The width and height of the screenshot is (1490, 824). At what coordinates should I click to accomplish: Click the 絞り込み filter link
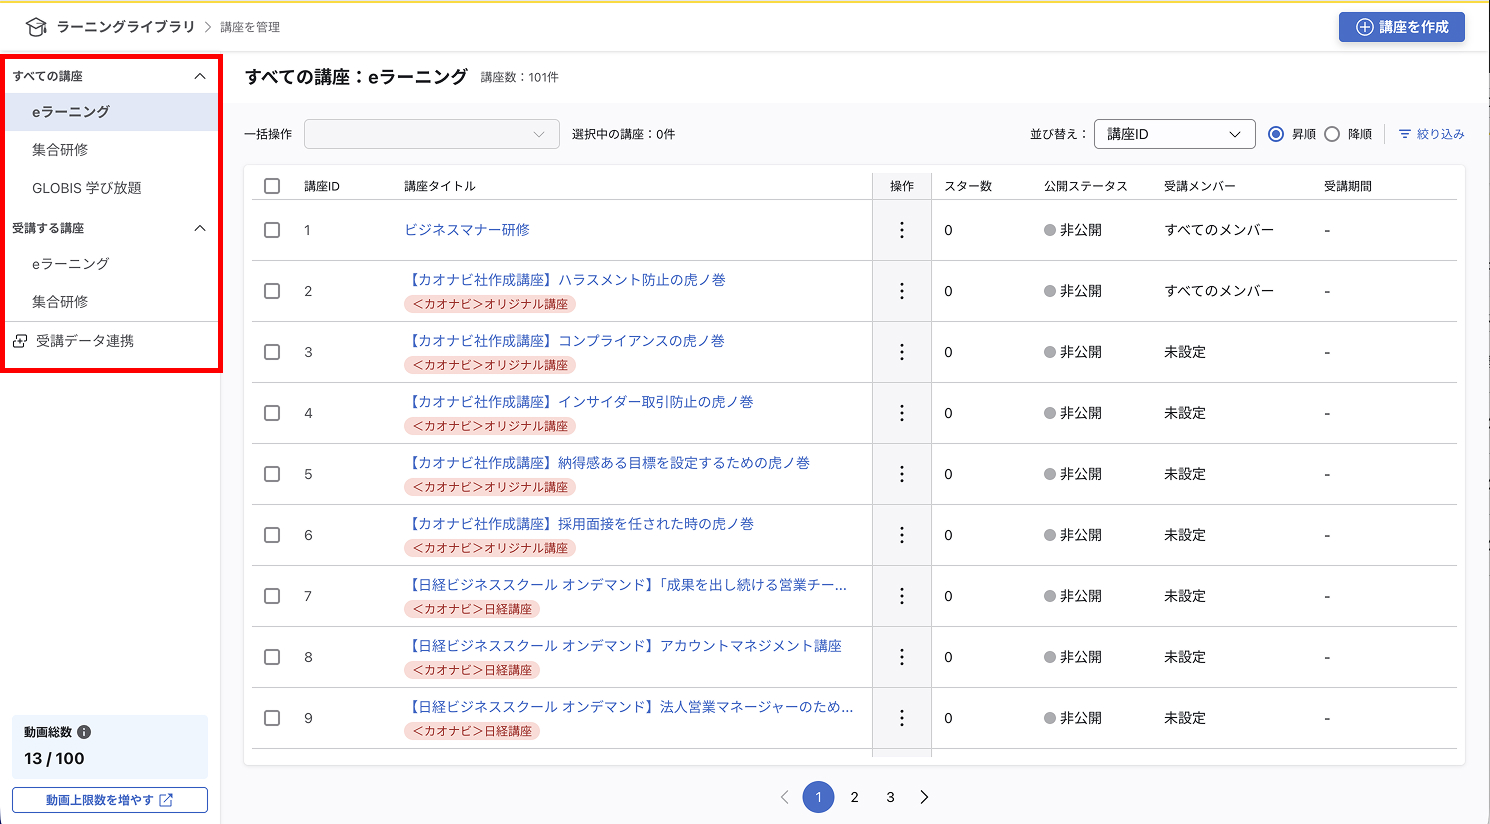[x=1431, y=134]
